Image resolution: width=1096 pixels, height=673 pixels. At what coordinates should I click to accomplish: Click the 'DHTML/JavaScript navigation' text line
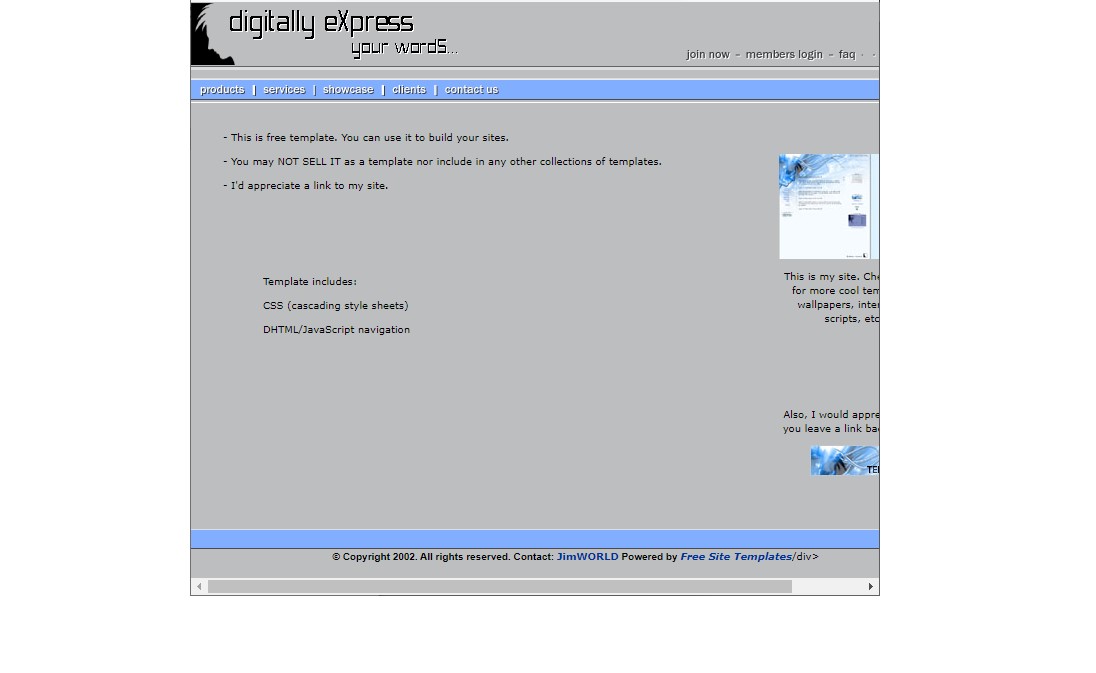tap(336, 330)
